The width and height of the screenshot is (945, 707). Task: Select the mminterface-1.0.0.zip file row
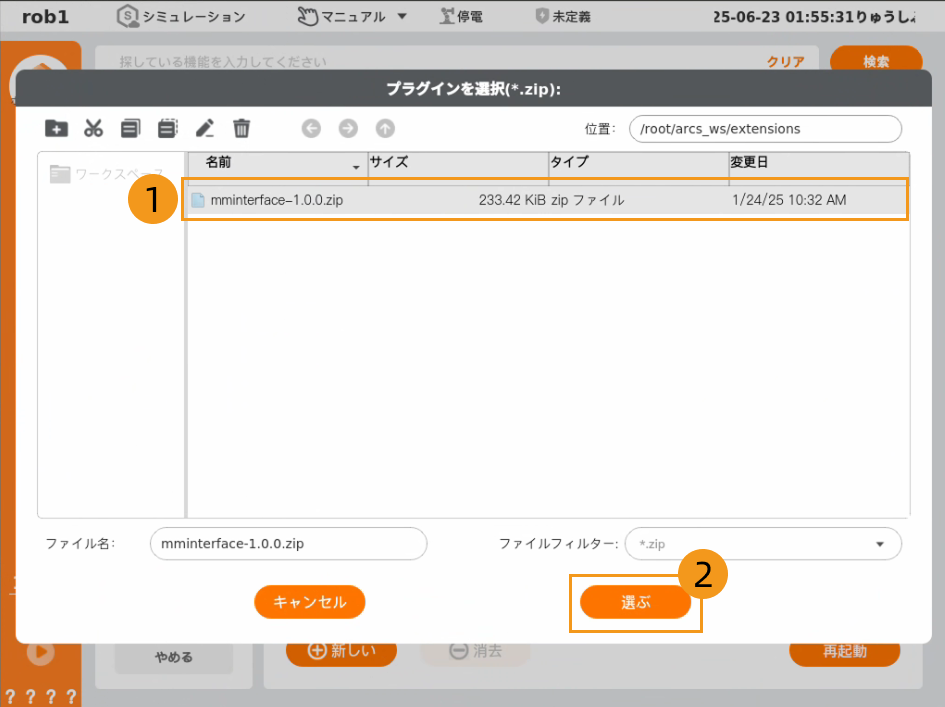(544, 200)
